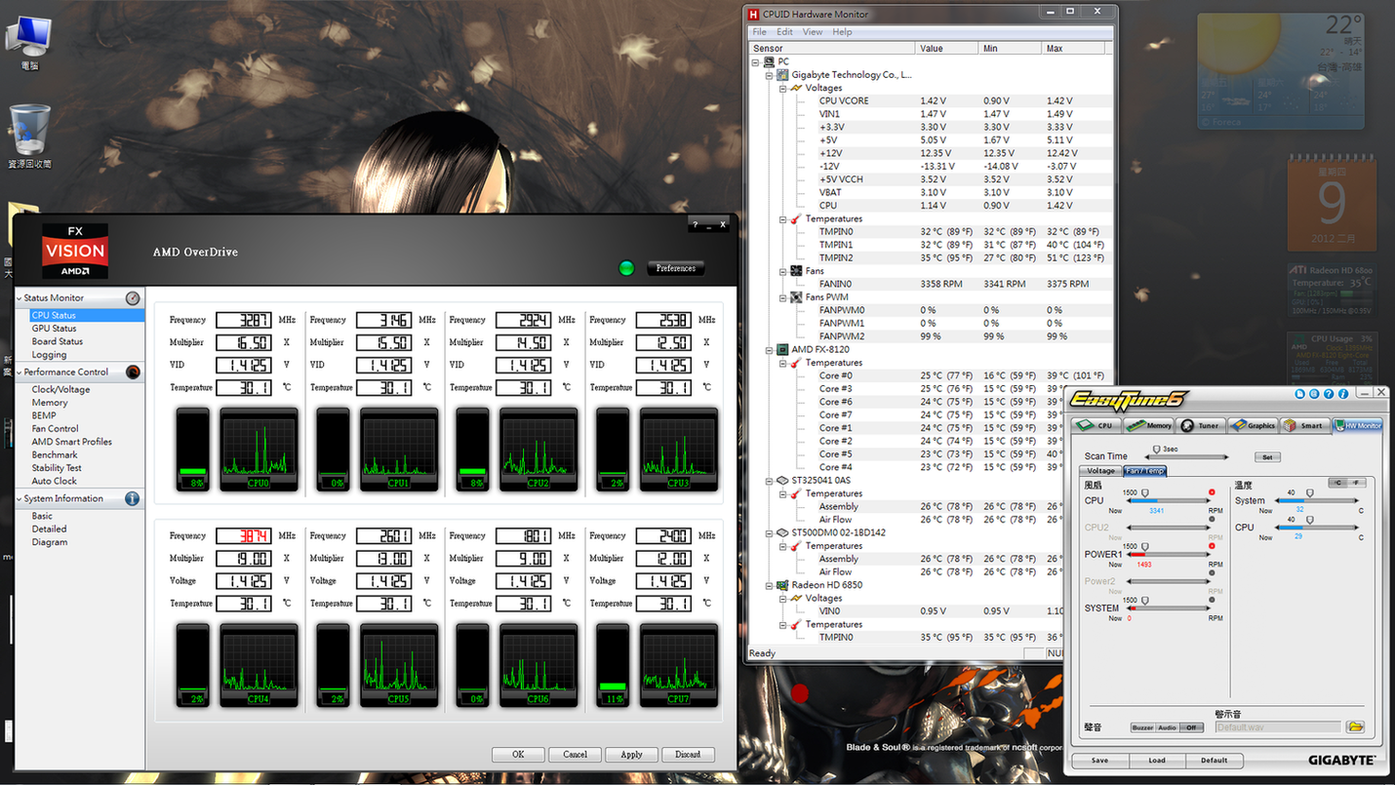
Task: Select Stability Test in AMD OverDrive sidebar
Action: click(x=56, y=467)
